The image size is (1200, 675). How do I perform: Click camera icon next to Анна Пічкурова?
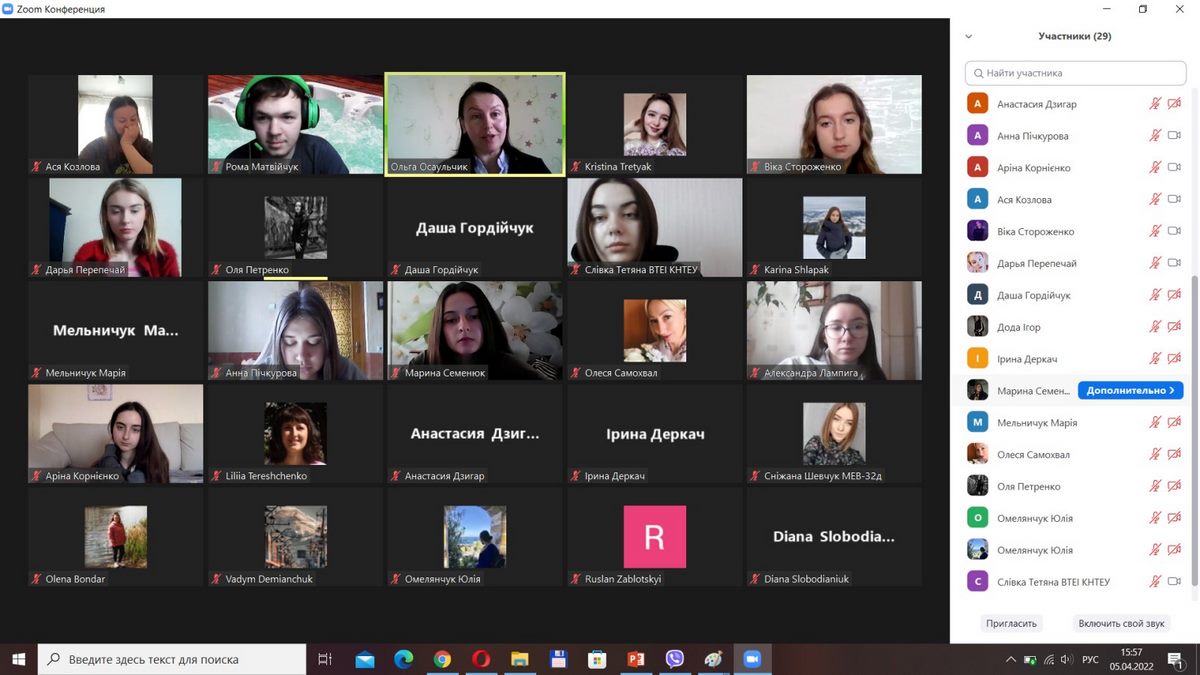(1174, 136)
